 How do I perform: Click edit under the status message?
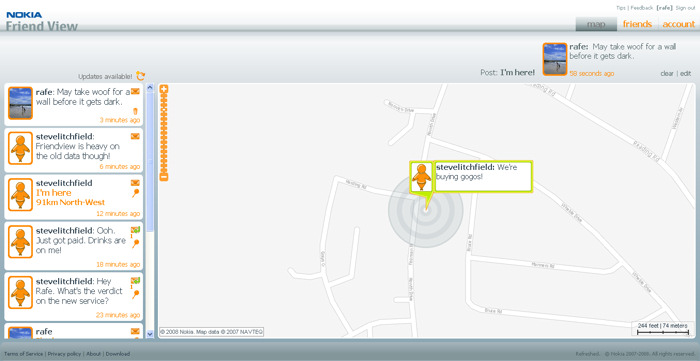685,74
